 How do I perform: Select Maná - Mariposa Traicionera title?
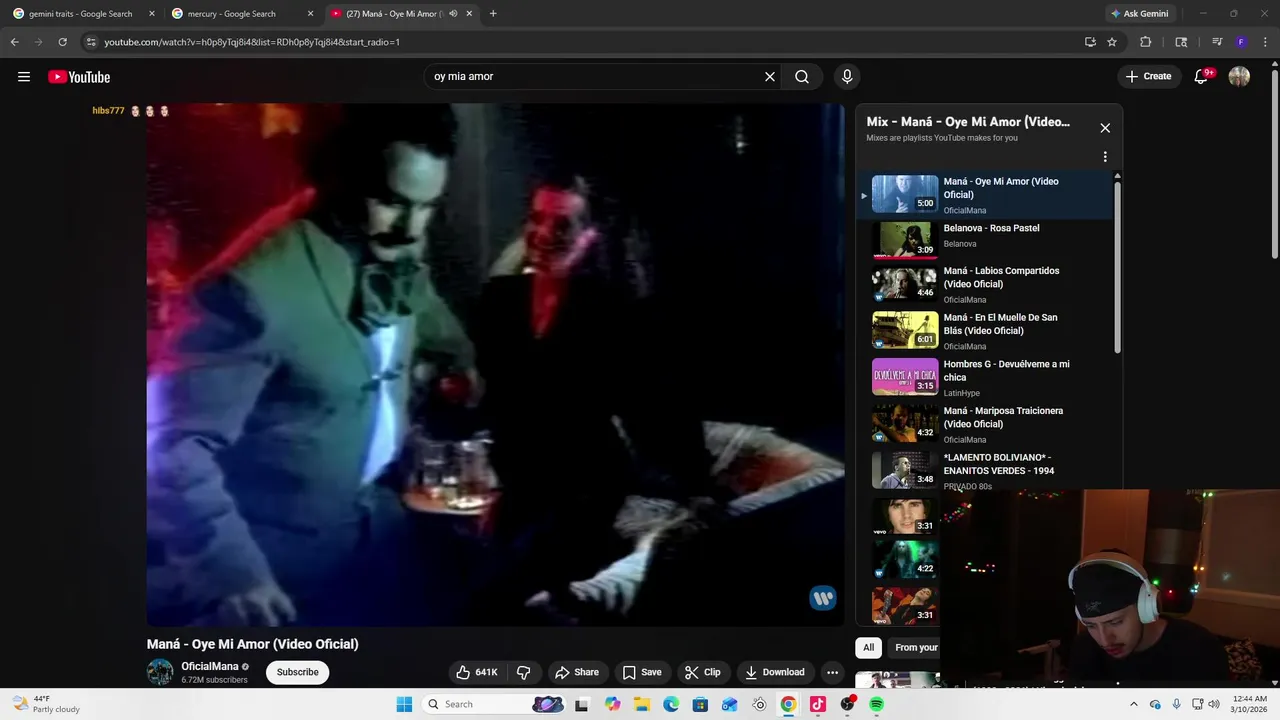pyautogui.click(x=1003, y=417)
